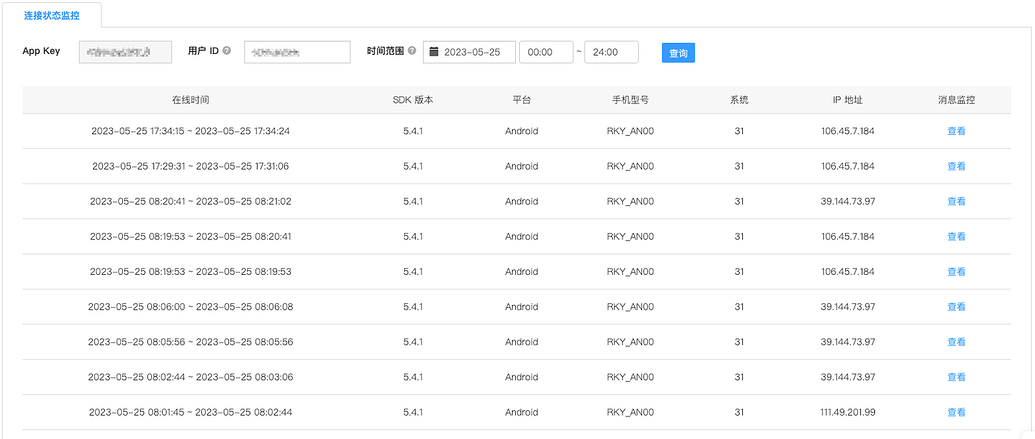This screenshot has width=1035, height=439.
Task: Select online time 17:34:15 ~ 17:34:24 cell
Action: click(x=191, y=131)
